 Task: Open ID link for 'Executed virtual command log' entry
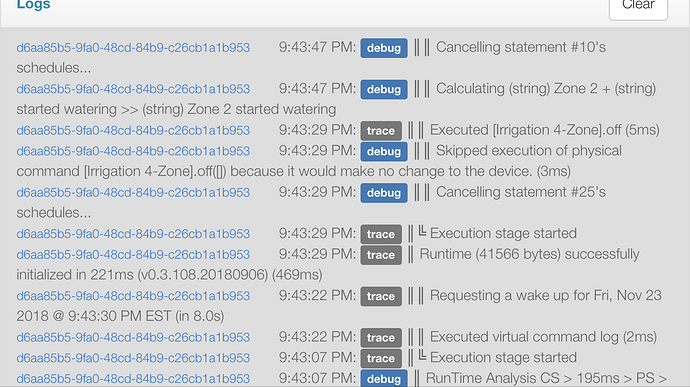point(133,337)
